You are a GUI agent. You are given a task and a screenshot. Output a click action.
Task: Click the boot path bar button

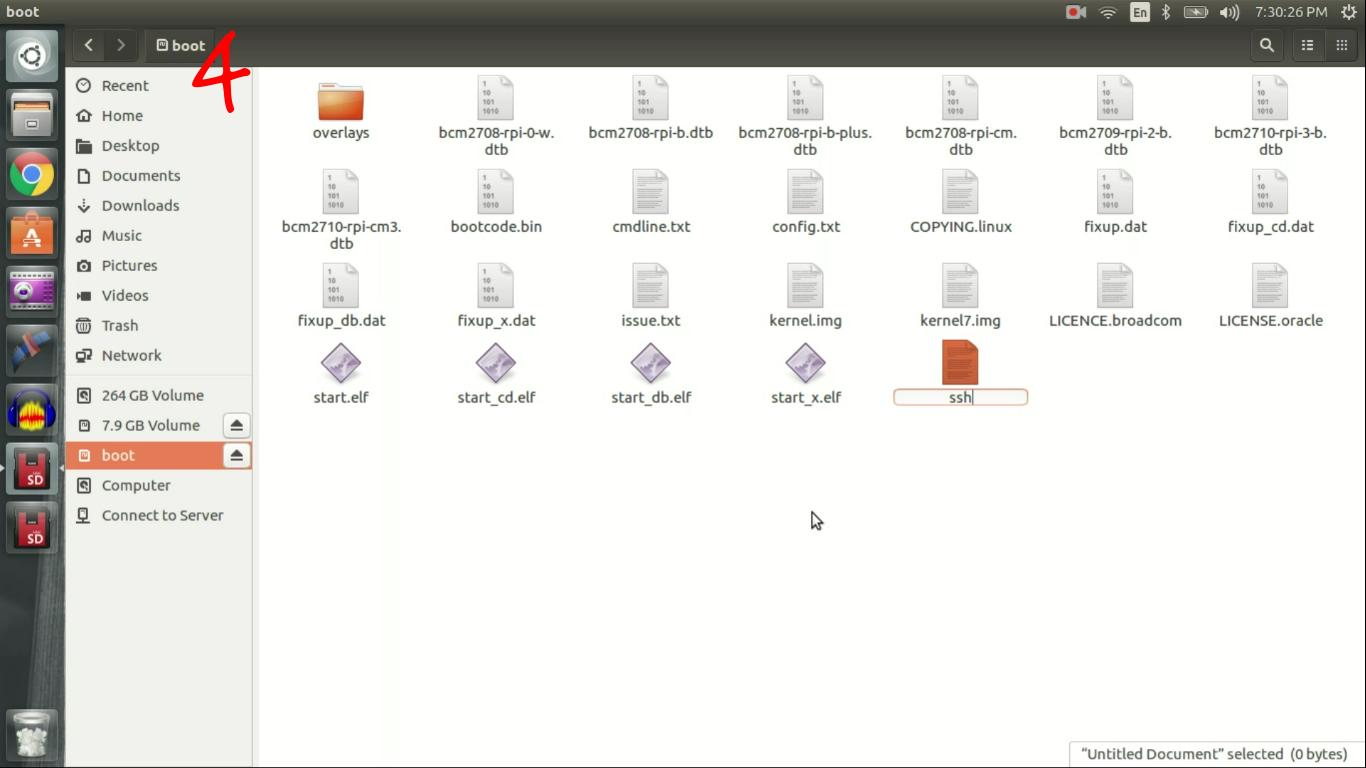tap(181, 45)
